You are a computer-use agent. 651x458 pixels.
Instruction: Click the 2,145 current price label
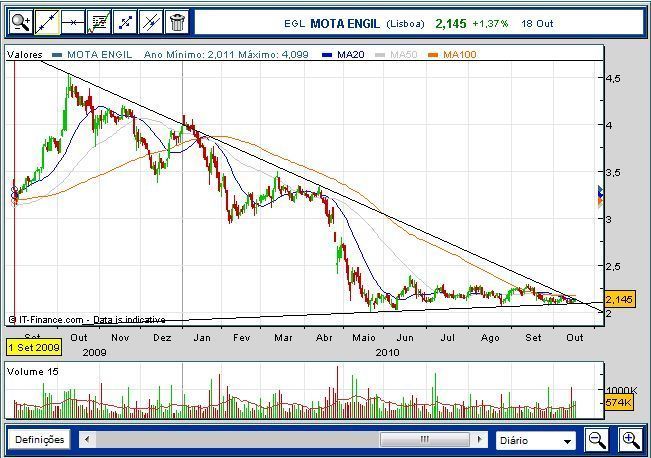[x=619, y=299]
